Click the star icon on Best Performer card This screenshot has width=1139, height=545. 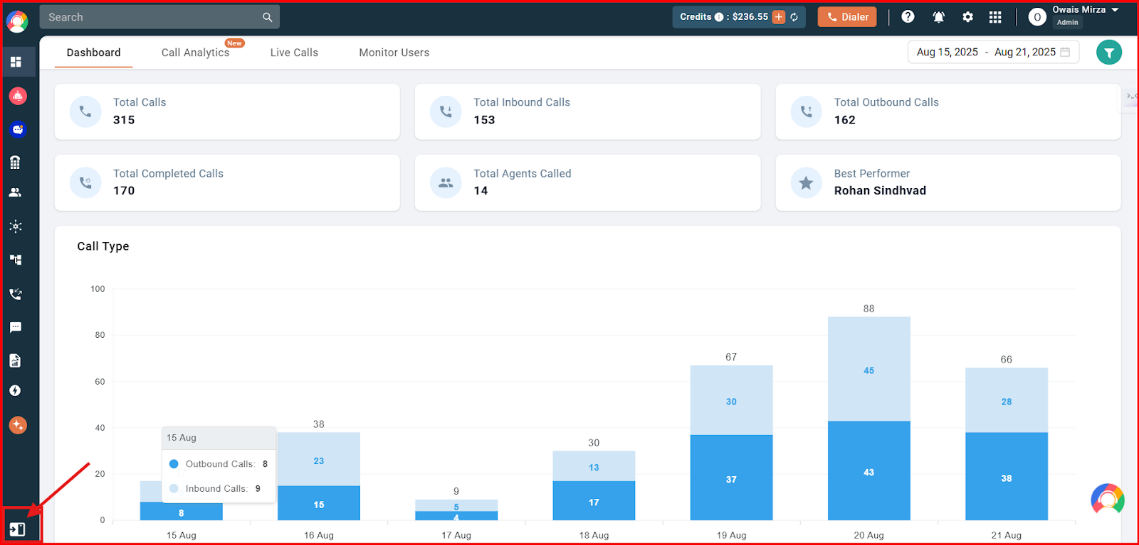point(806,183)
